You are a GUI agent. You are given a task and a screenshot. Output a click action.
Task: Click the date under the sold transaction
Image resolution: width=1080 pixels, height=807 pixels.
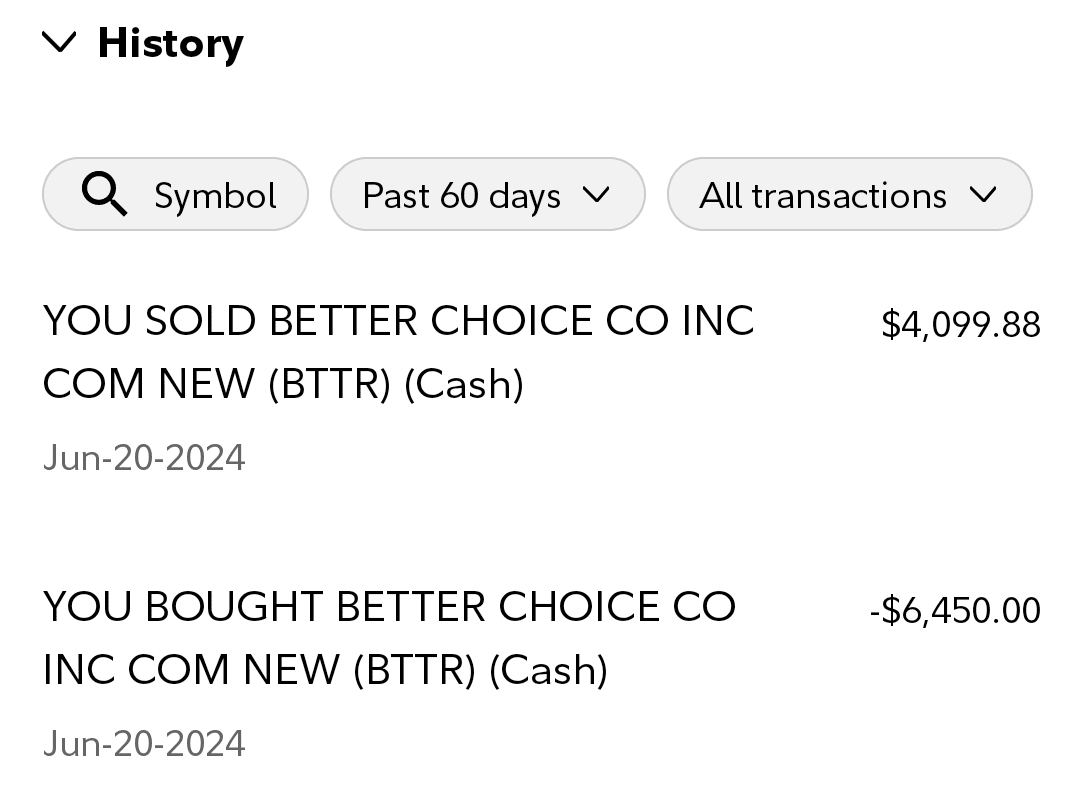pyautogui.click(x=144, y=458)
